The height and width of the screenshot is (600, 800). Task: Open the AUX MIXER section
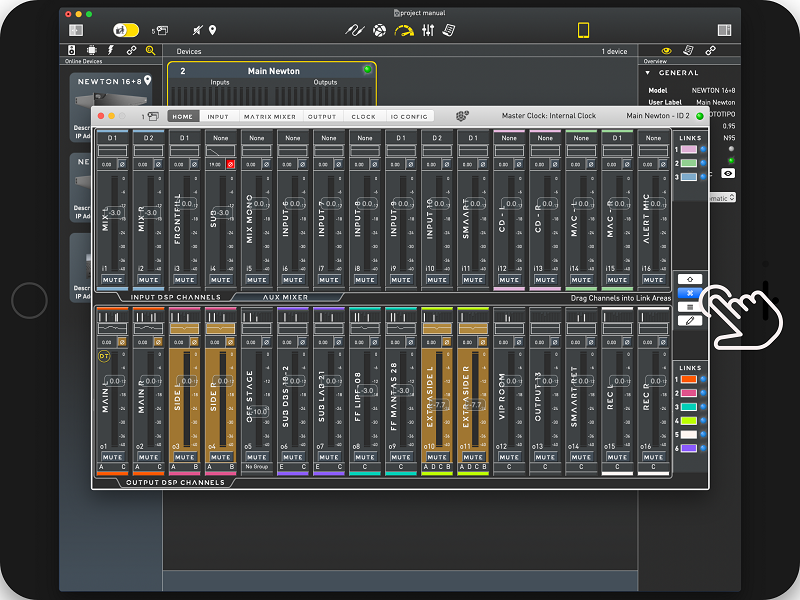[x=286, y=297]
